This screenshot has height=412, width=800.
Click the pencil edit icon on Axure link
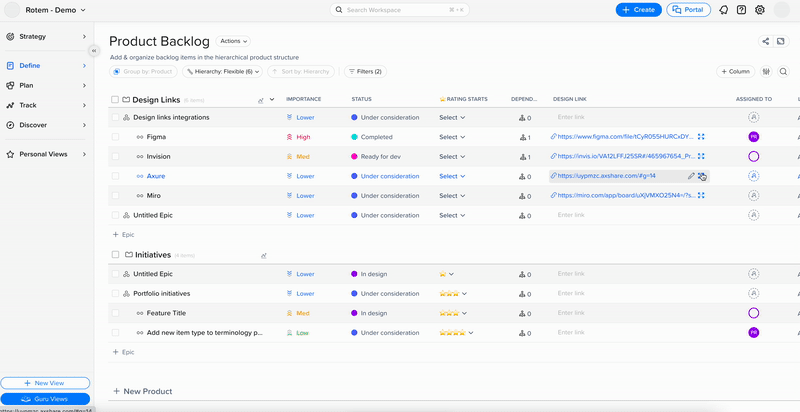pyautogui.click(x=690, y=176)
